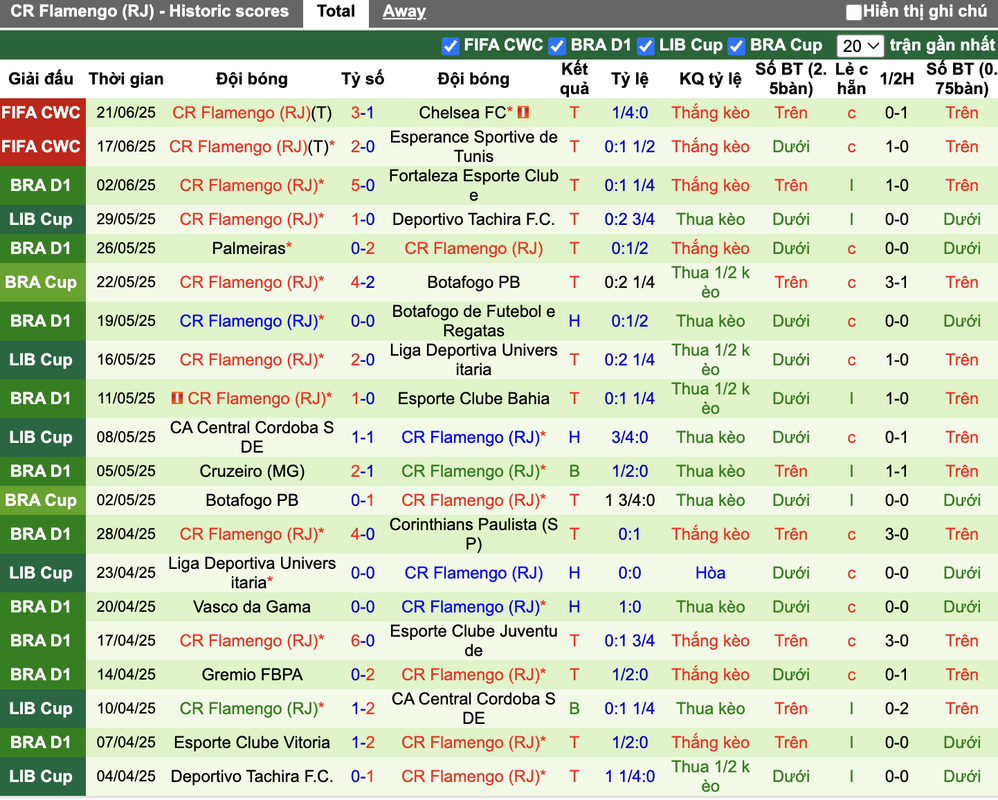
Task: Click the date 26/05/25
Action: pos(126,248)
